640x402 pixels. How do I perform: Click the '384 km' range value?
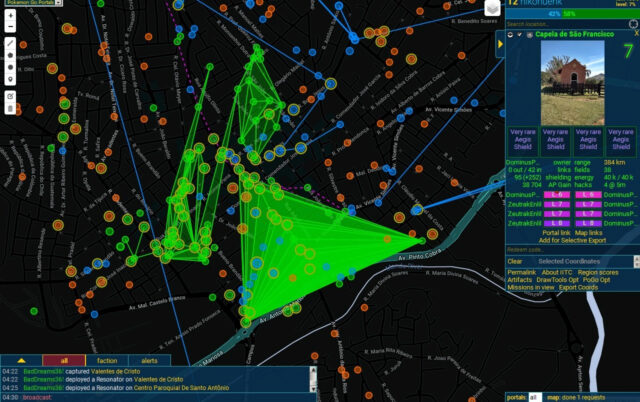[x=614, y=162]
